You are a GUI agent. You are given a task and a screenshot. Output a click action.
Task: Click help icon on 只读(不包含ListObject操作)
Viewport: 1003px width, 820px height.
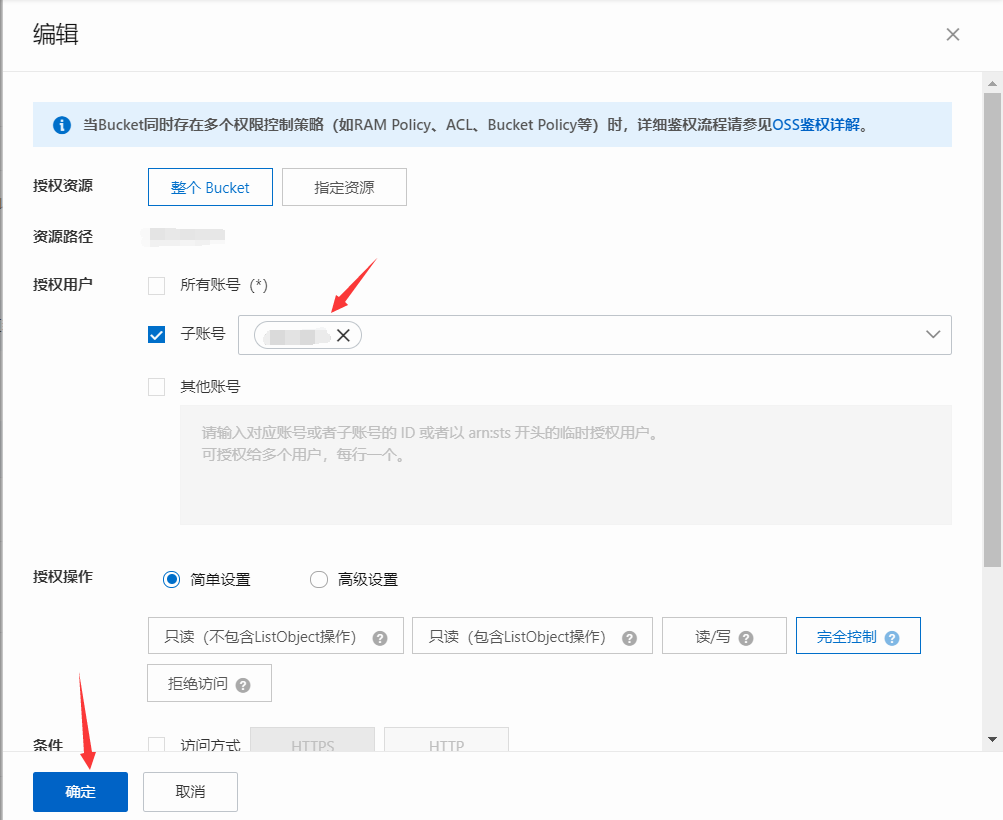[380, 638]
